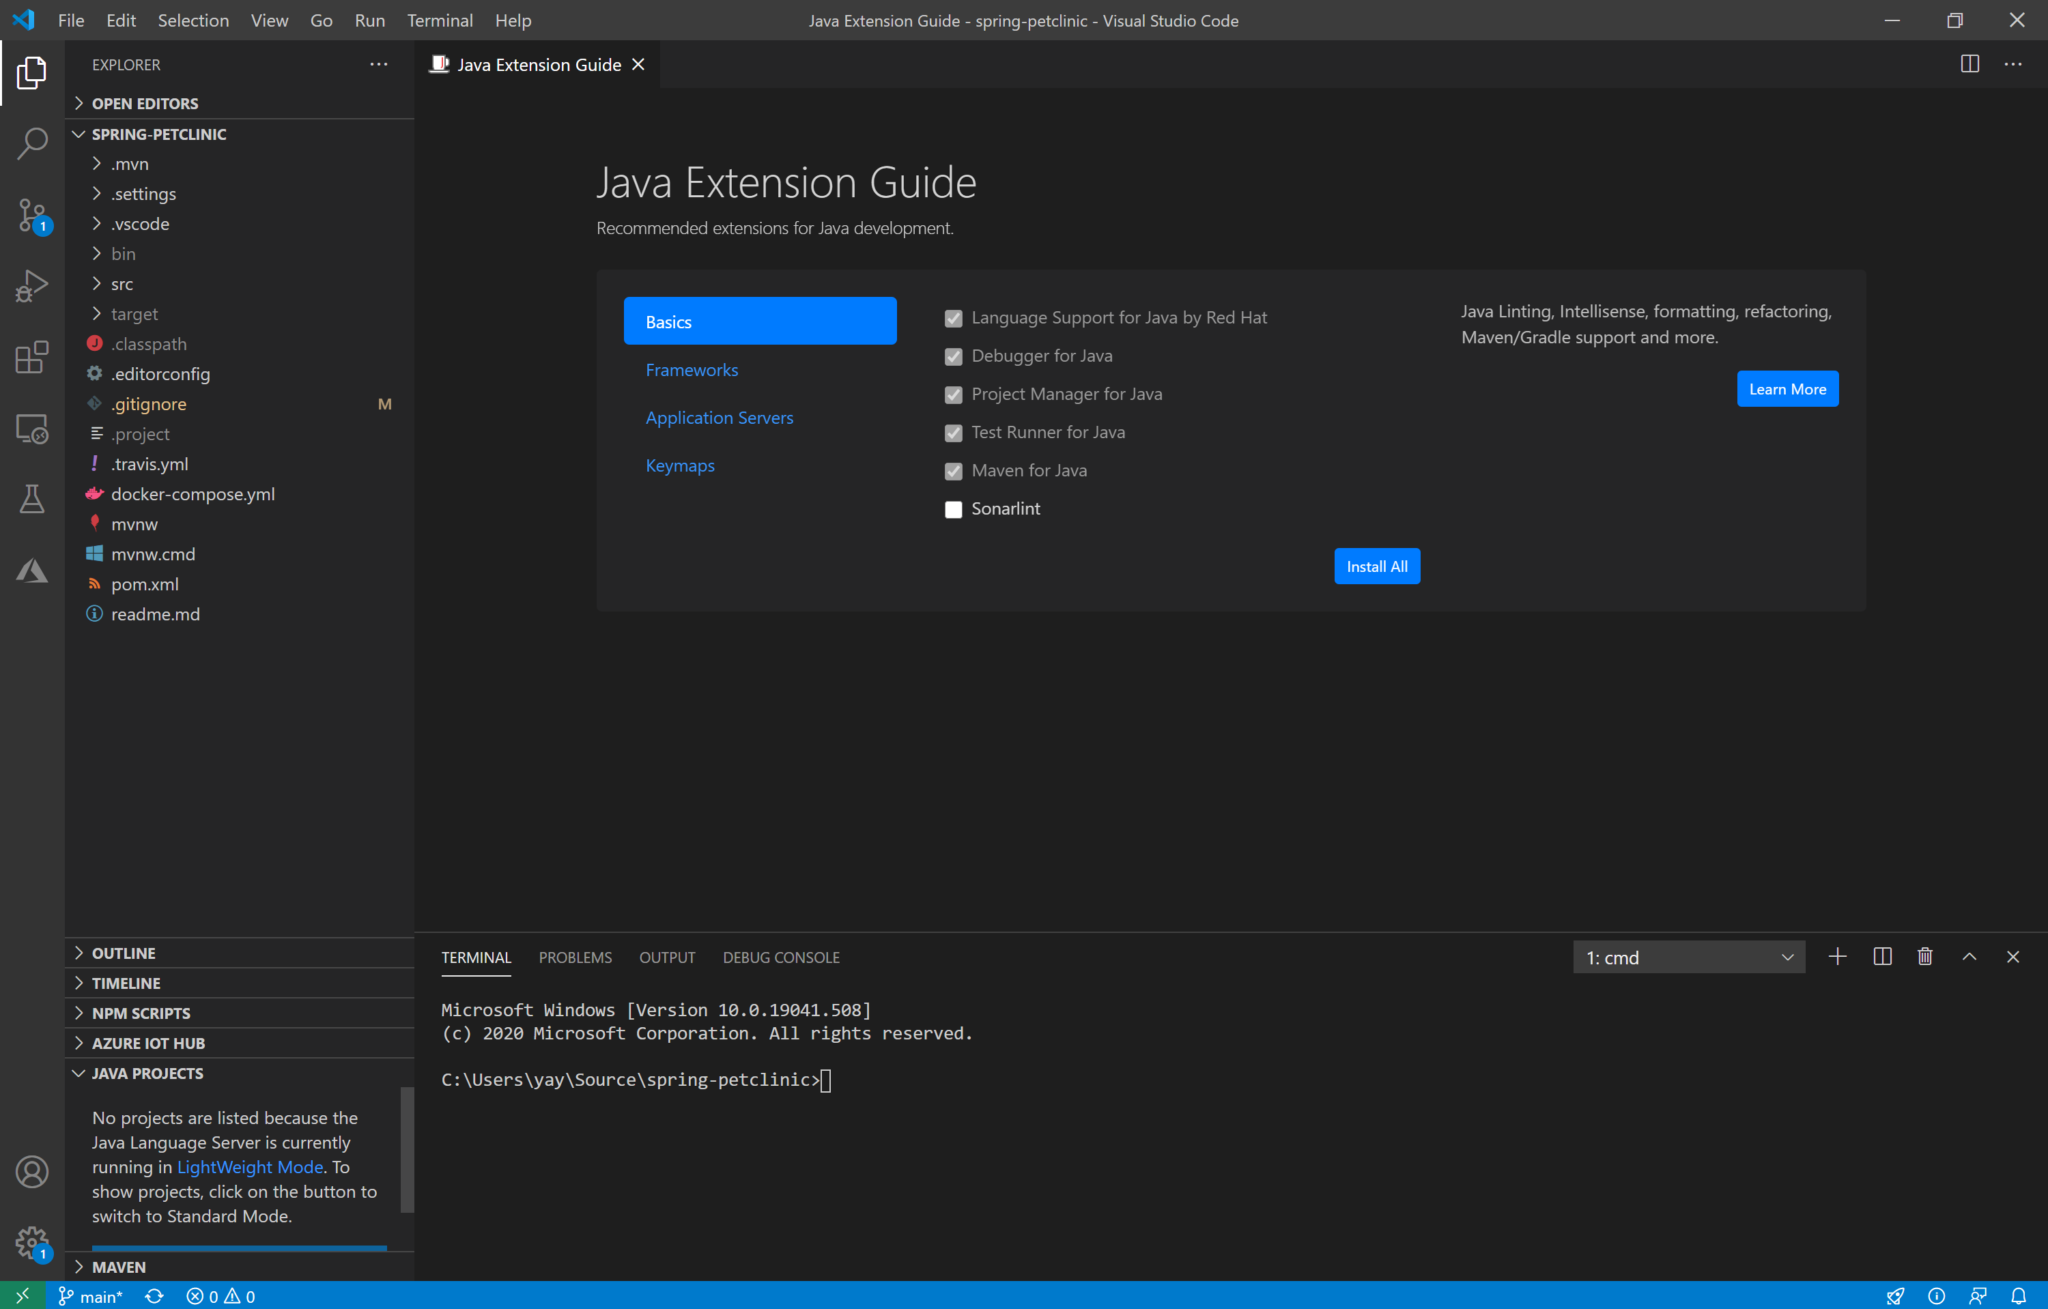Screen dimensions: 2048x1309
Task: Open the LightWeight Mode link
Action: [x=249, y=1167]
